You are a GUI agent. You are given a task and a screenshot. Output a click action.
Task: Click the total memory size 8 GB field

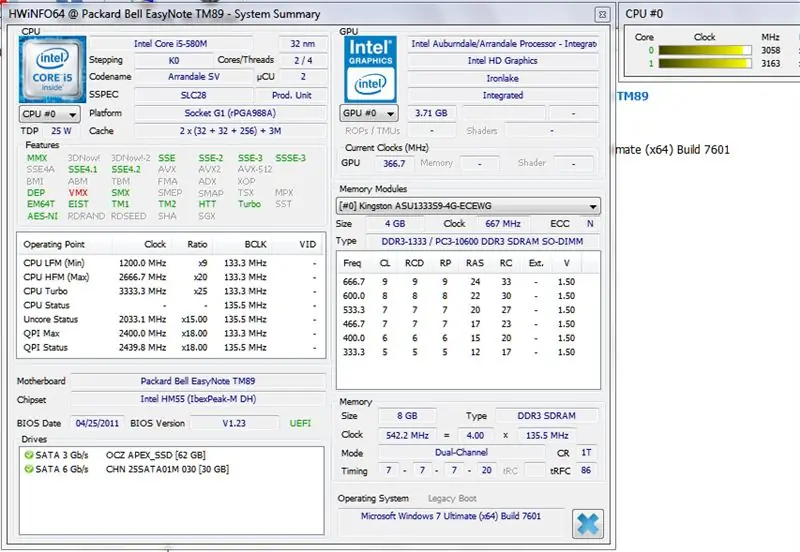click(407, 416)
